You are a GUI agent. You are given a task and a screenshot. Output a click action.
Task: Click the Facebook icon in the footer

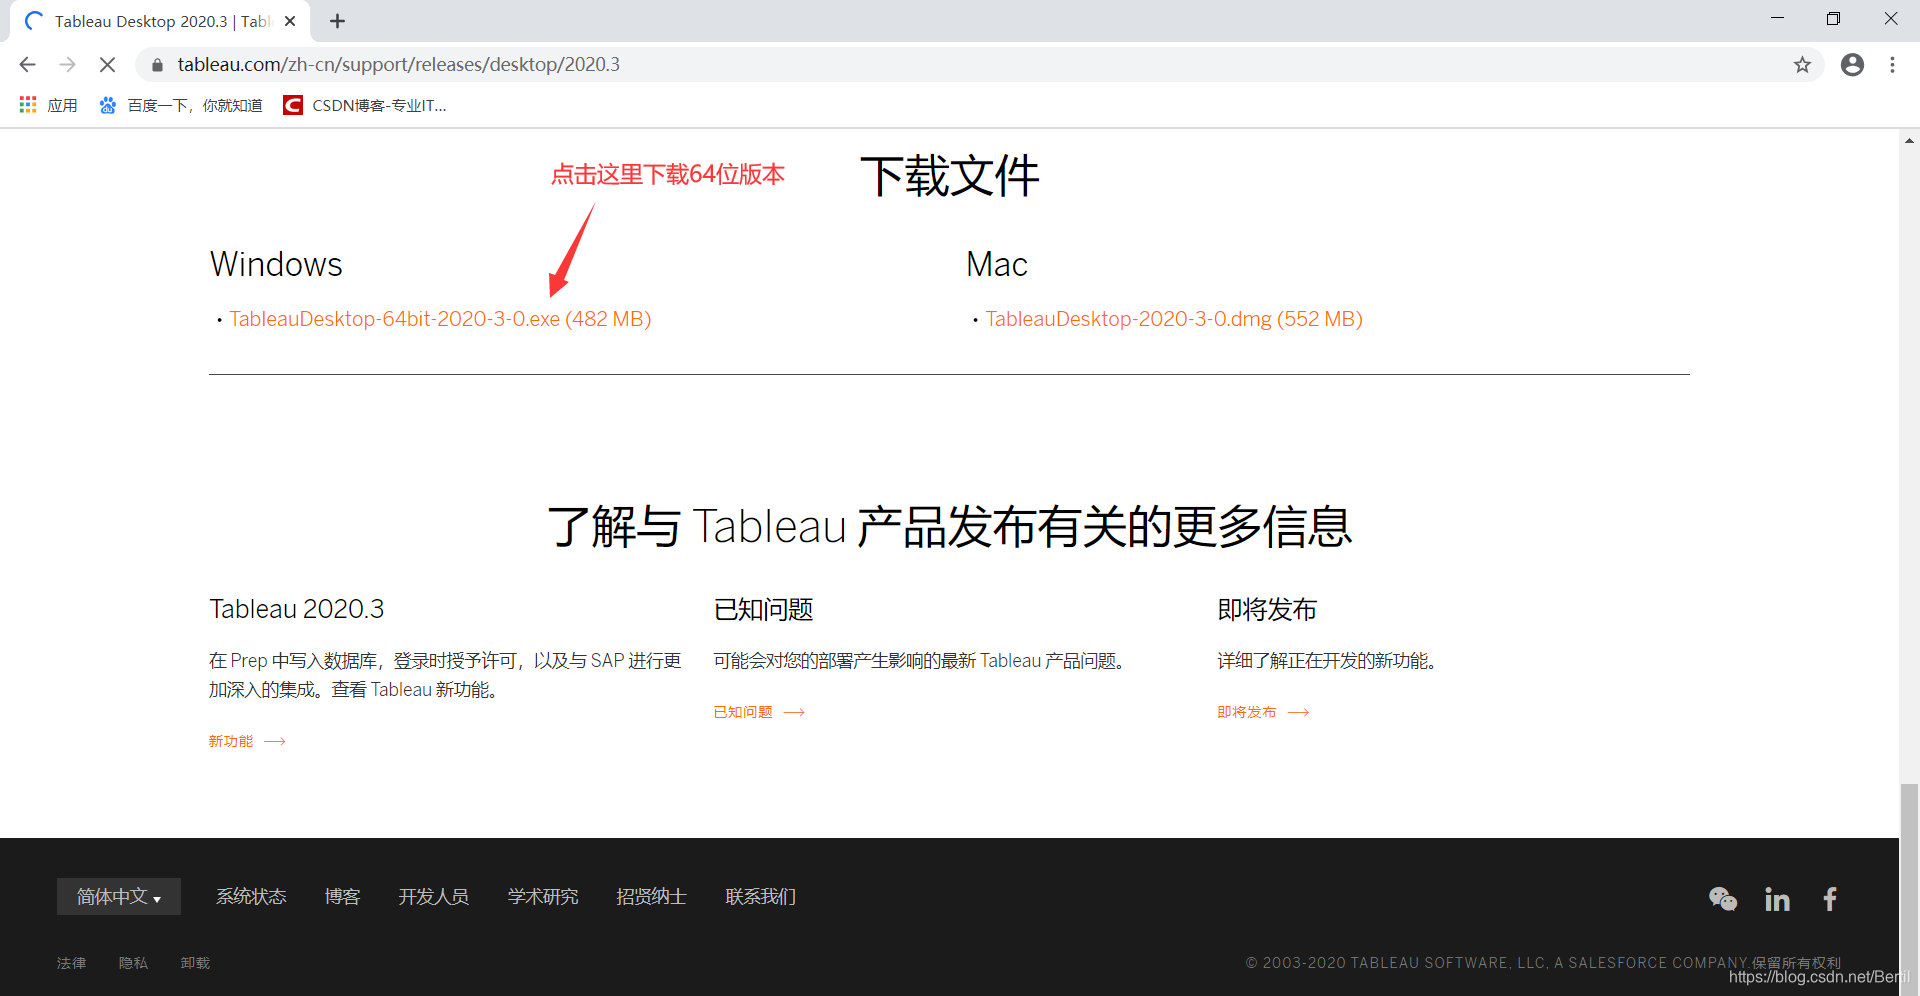[1830, 899]
